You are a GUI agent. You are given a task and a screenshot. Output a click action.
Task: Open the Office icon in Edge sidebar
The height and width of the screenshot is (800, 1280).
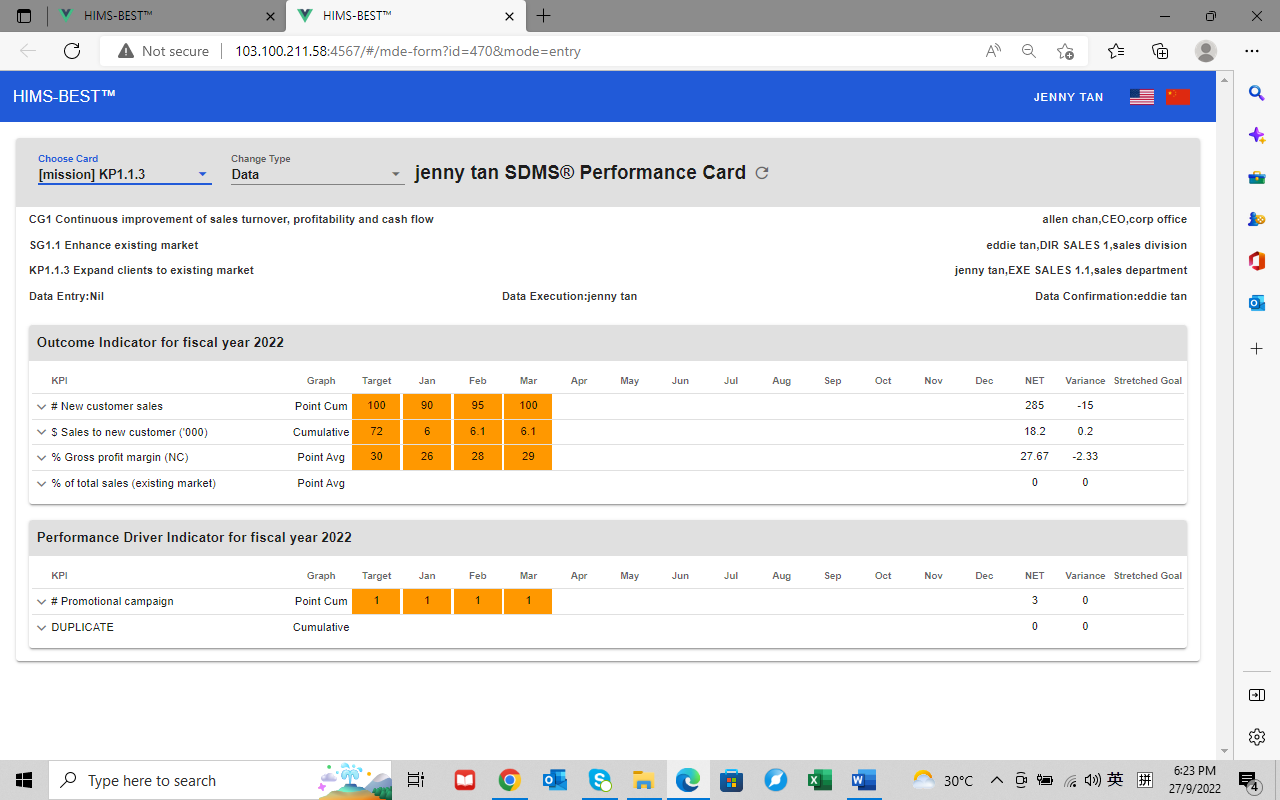1257,261
